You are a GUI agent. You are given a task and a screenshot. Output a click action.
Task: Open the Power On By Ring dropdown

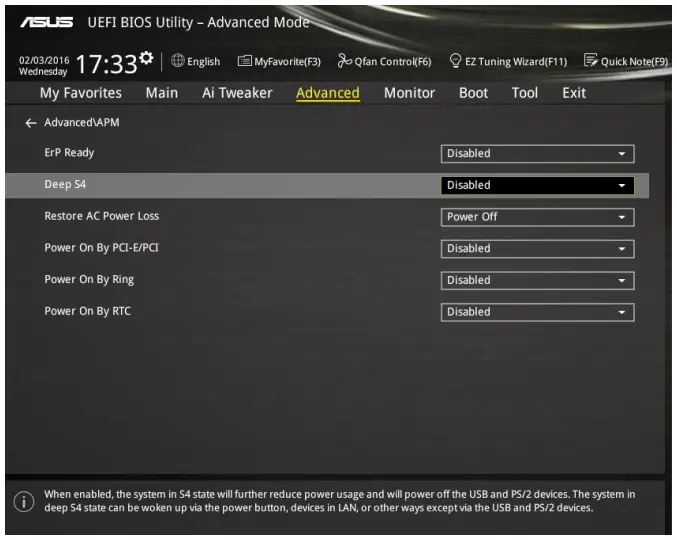538,281
